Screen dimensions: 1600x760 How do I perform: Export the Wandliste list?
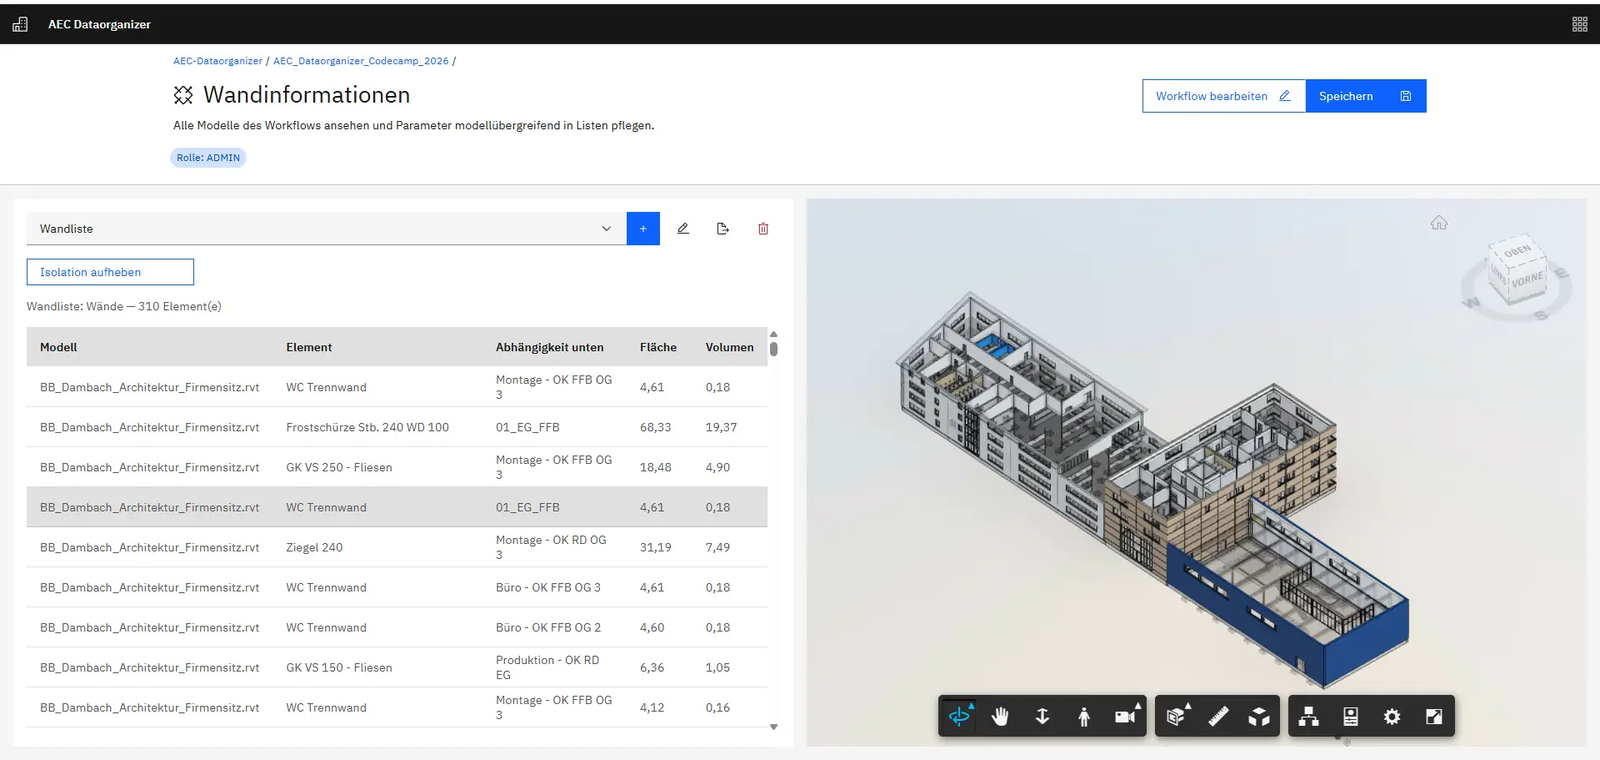point(723,229)
